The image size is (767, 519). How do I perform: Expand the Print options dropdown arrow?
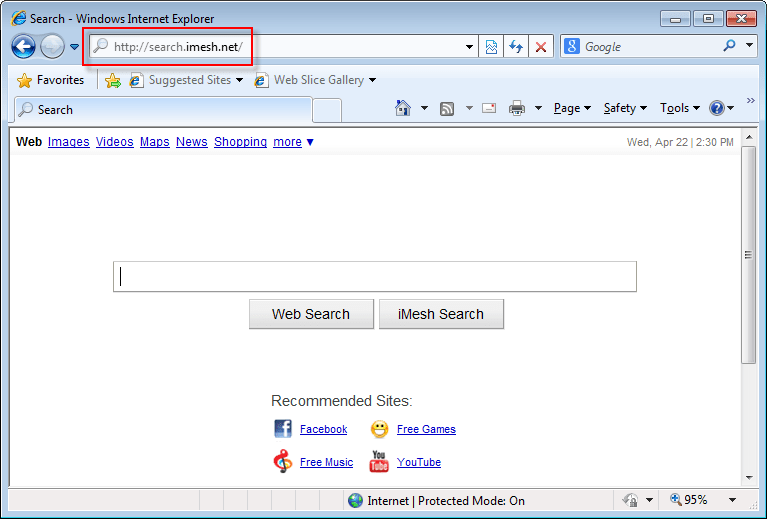point(539,108)
